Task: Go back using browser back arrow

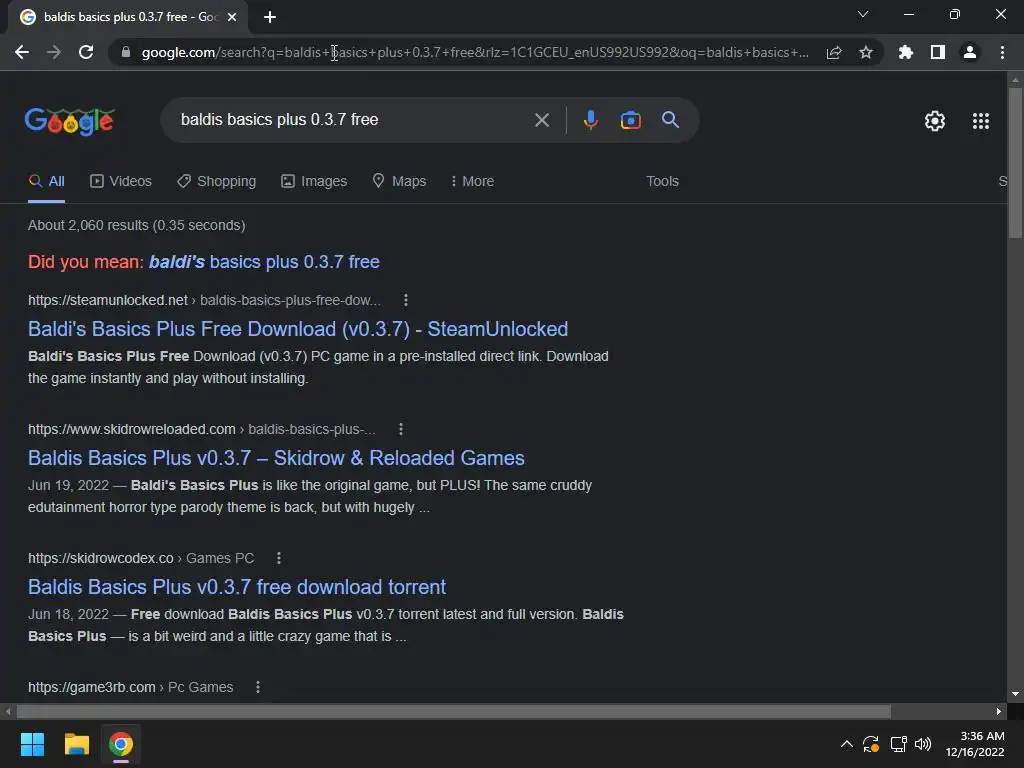Action: tap(22, 52)
